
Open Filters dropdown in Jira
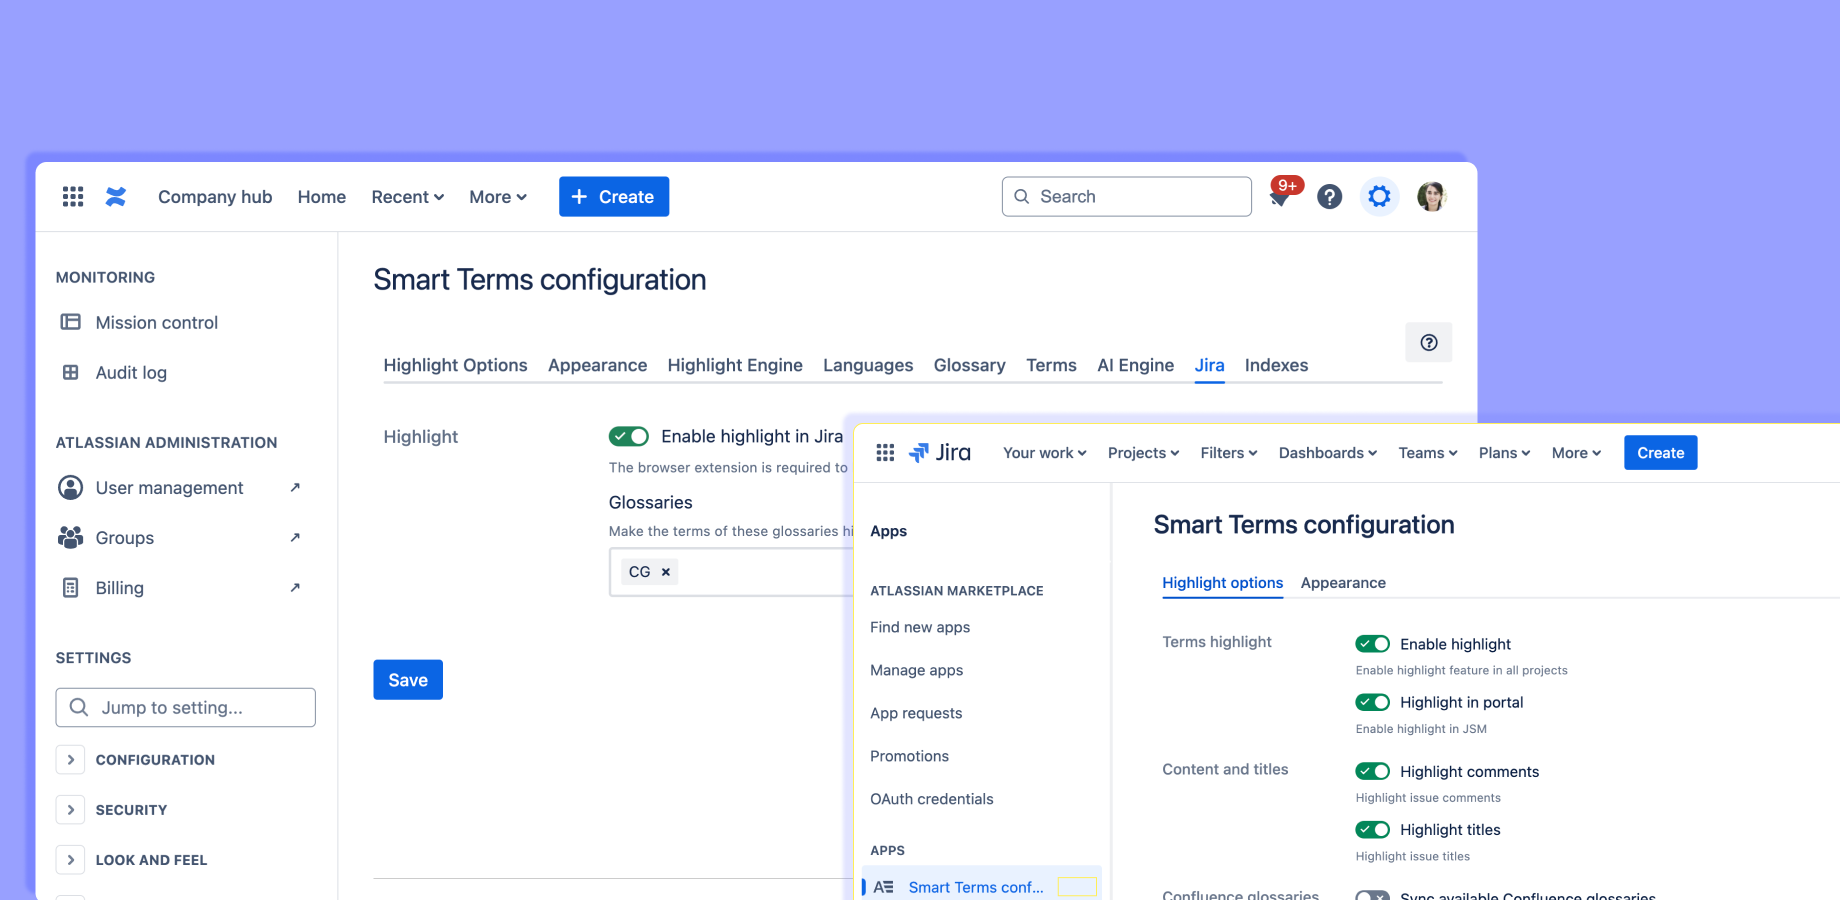pyautogui.click(x=1229, y=453)
